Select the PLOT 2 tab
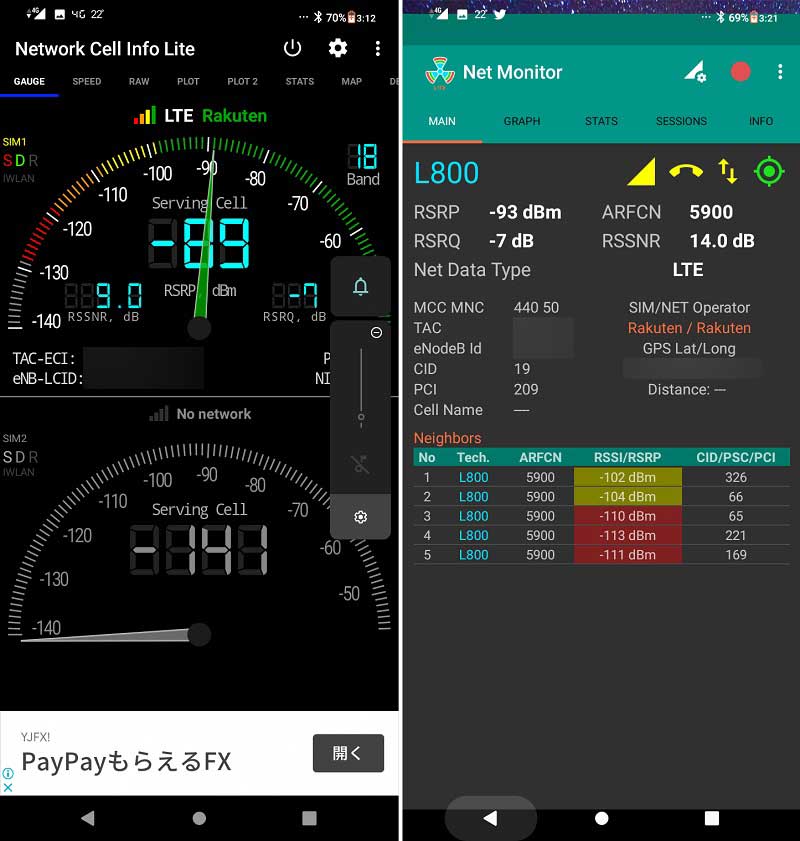800x841 pixels. coord(242,82)
